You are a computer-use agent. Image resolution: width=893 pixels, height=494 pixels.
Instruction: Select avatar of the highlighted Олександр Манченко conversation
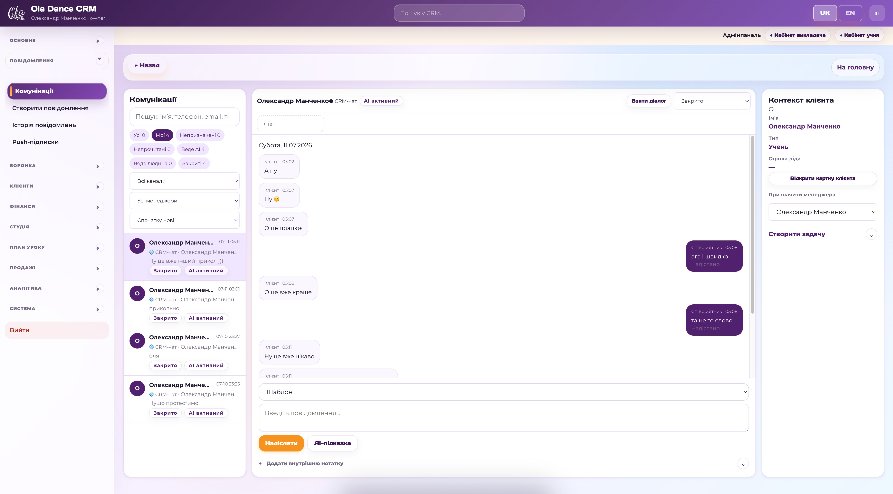click(137, 246)
